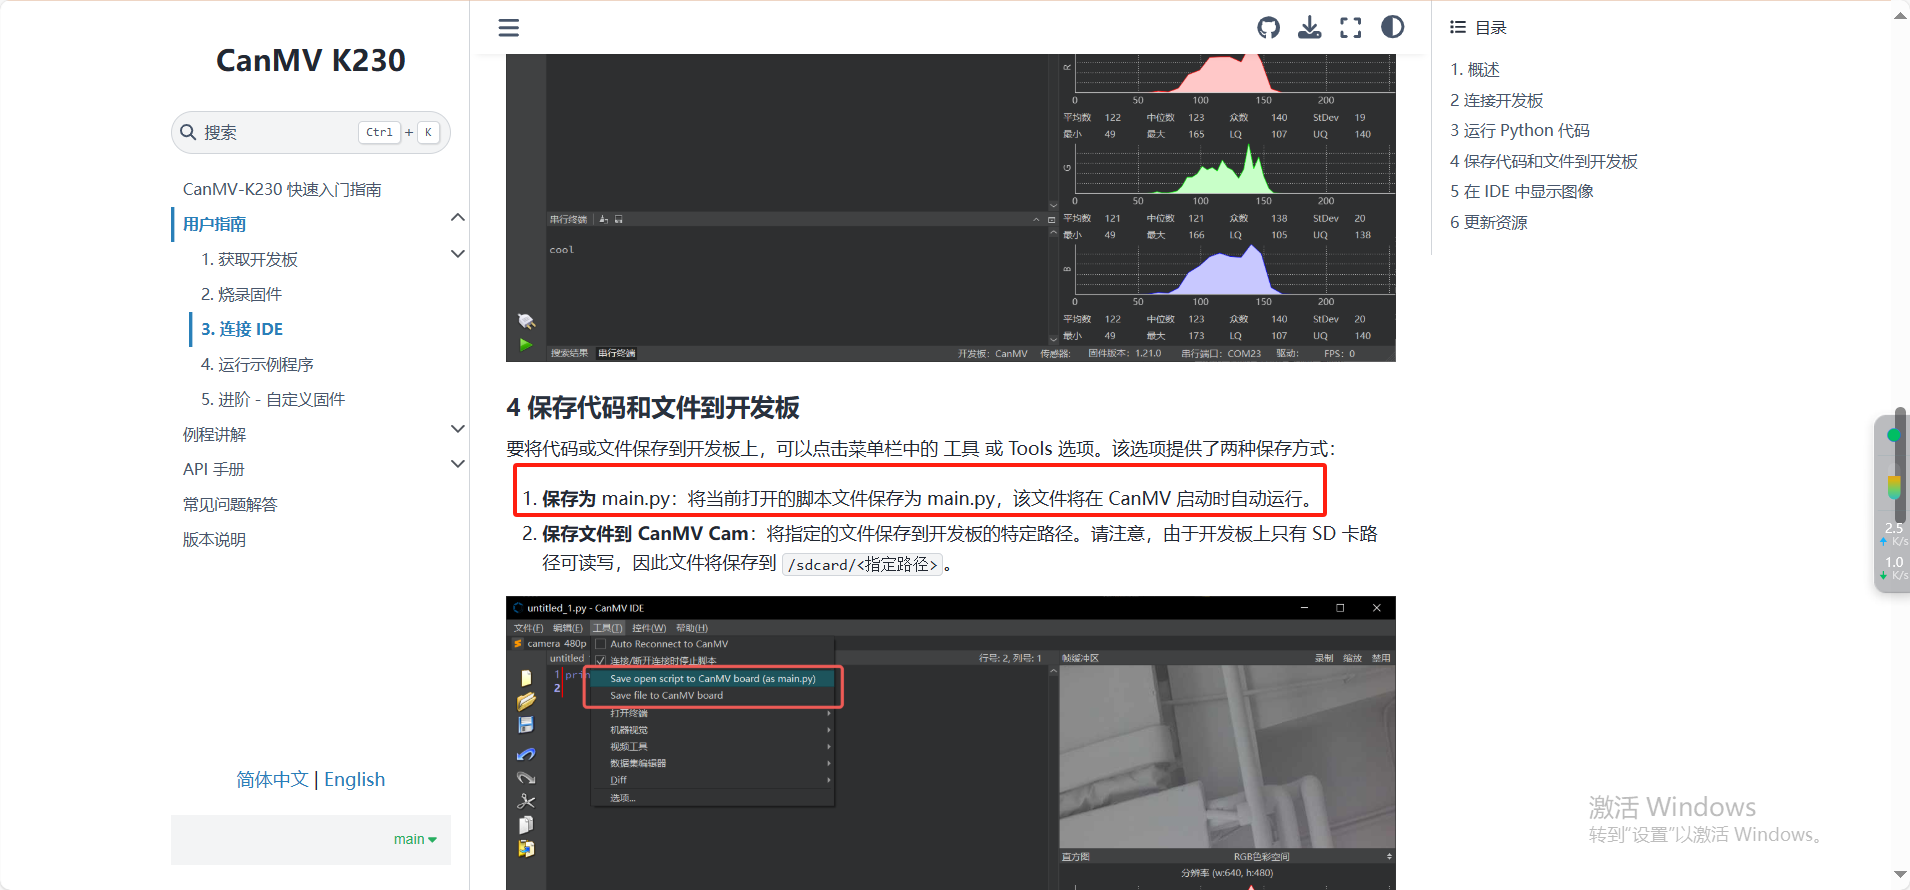
Task: Switch language to 简体中文
Action: click(272, 779)
